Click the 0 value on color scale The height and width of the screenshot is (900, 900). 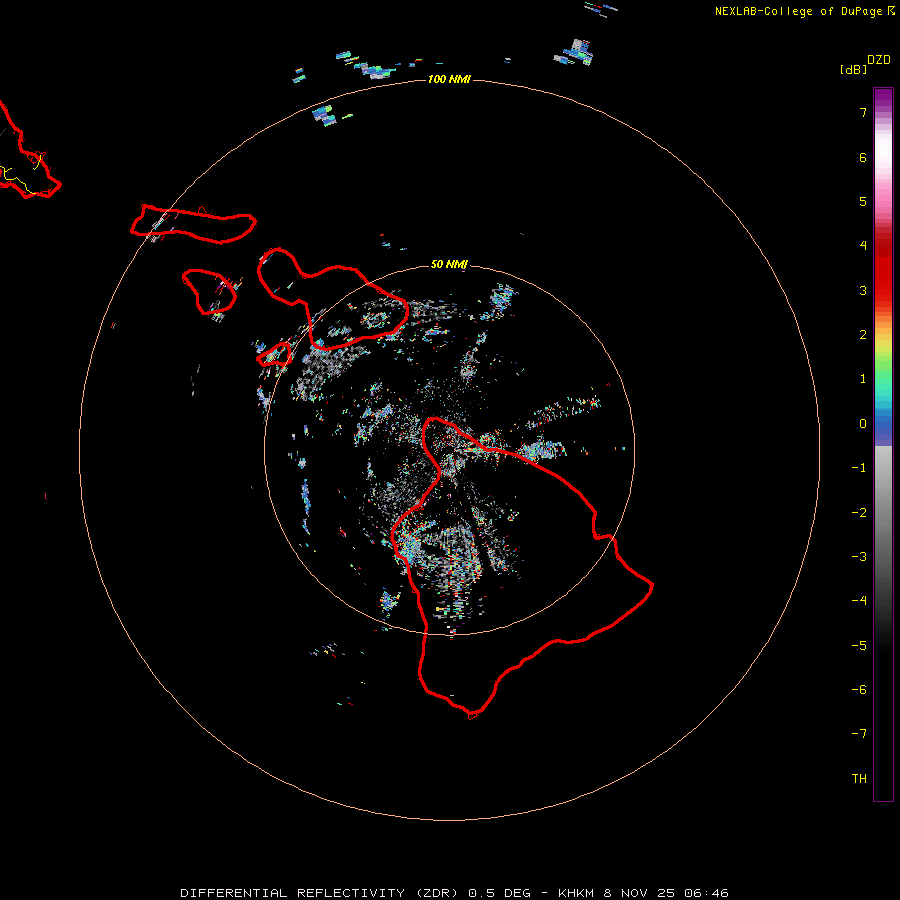863,424
